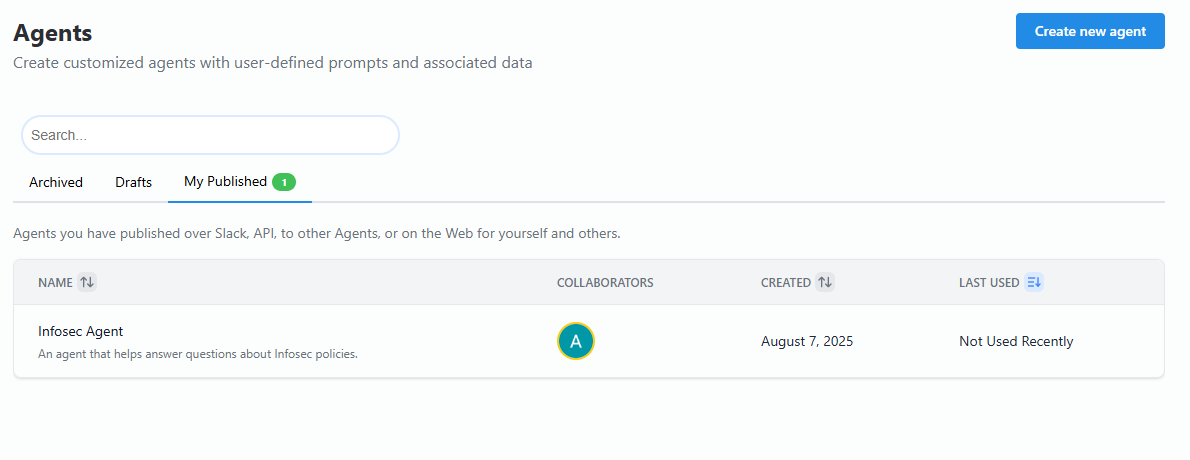Sort agents by name using sort icon
Screen dimensions: 1190x460
click(x=87, y=283)
